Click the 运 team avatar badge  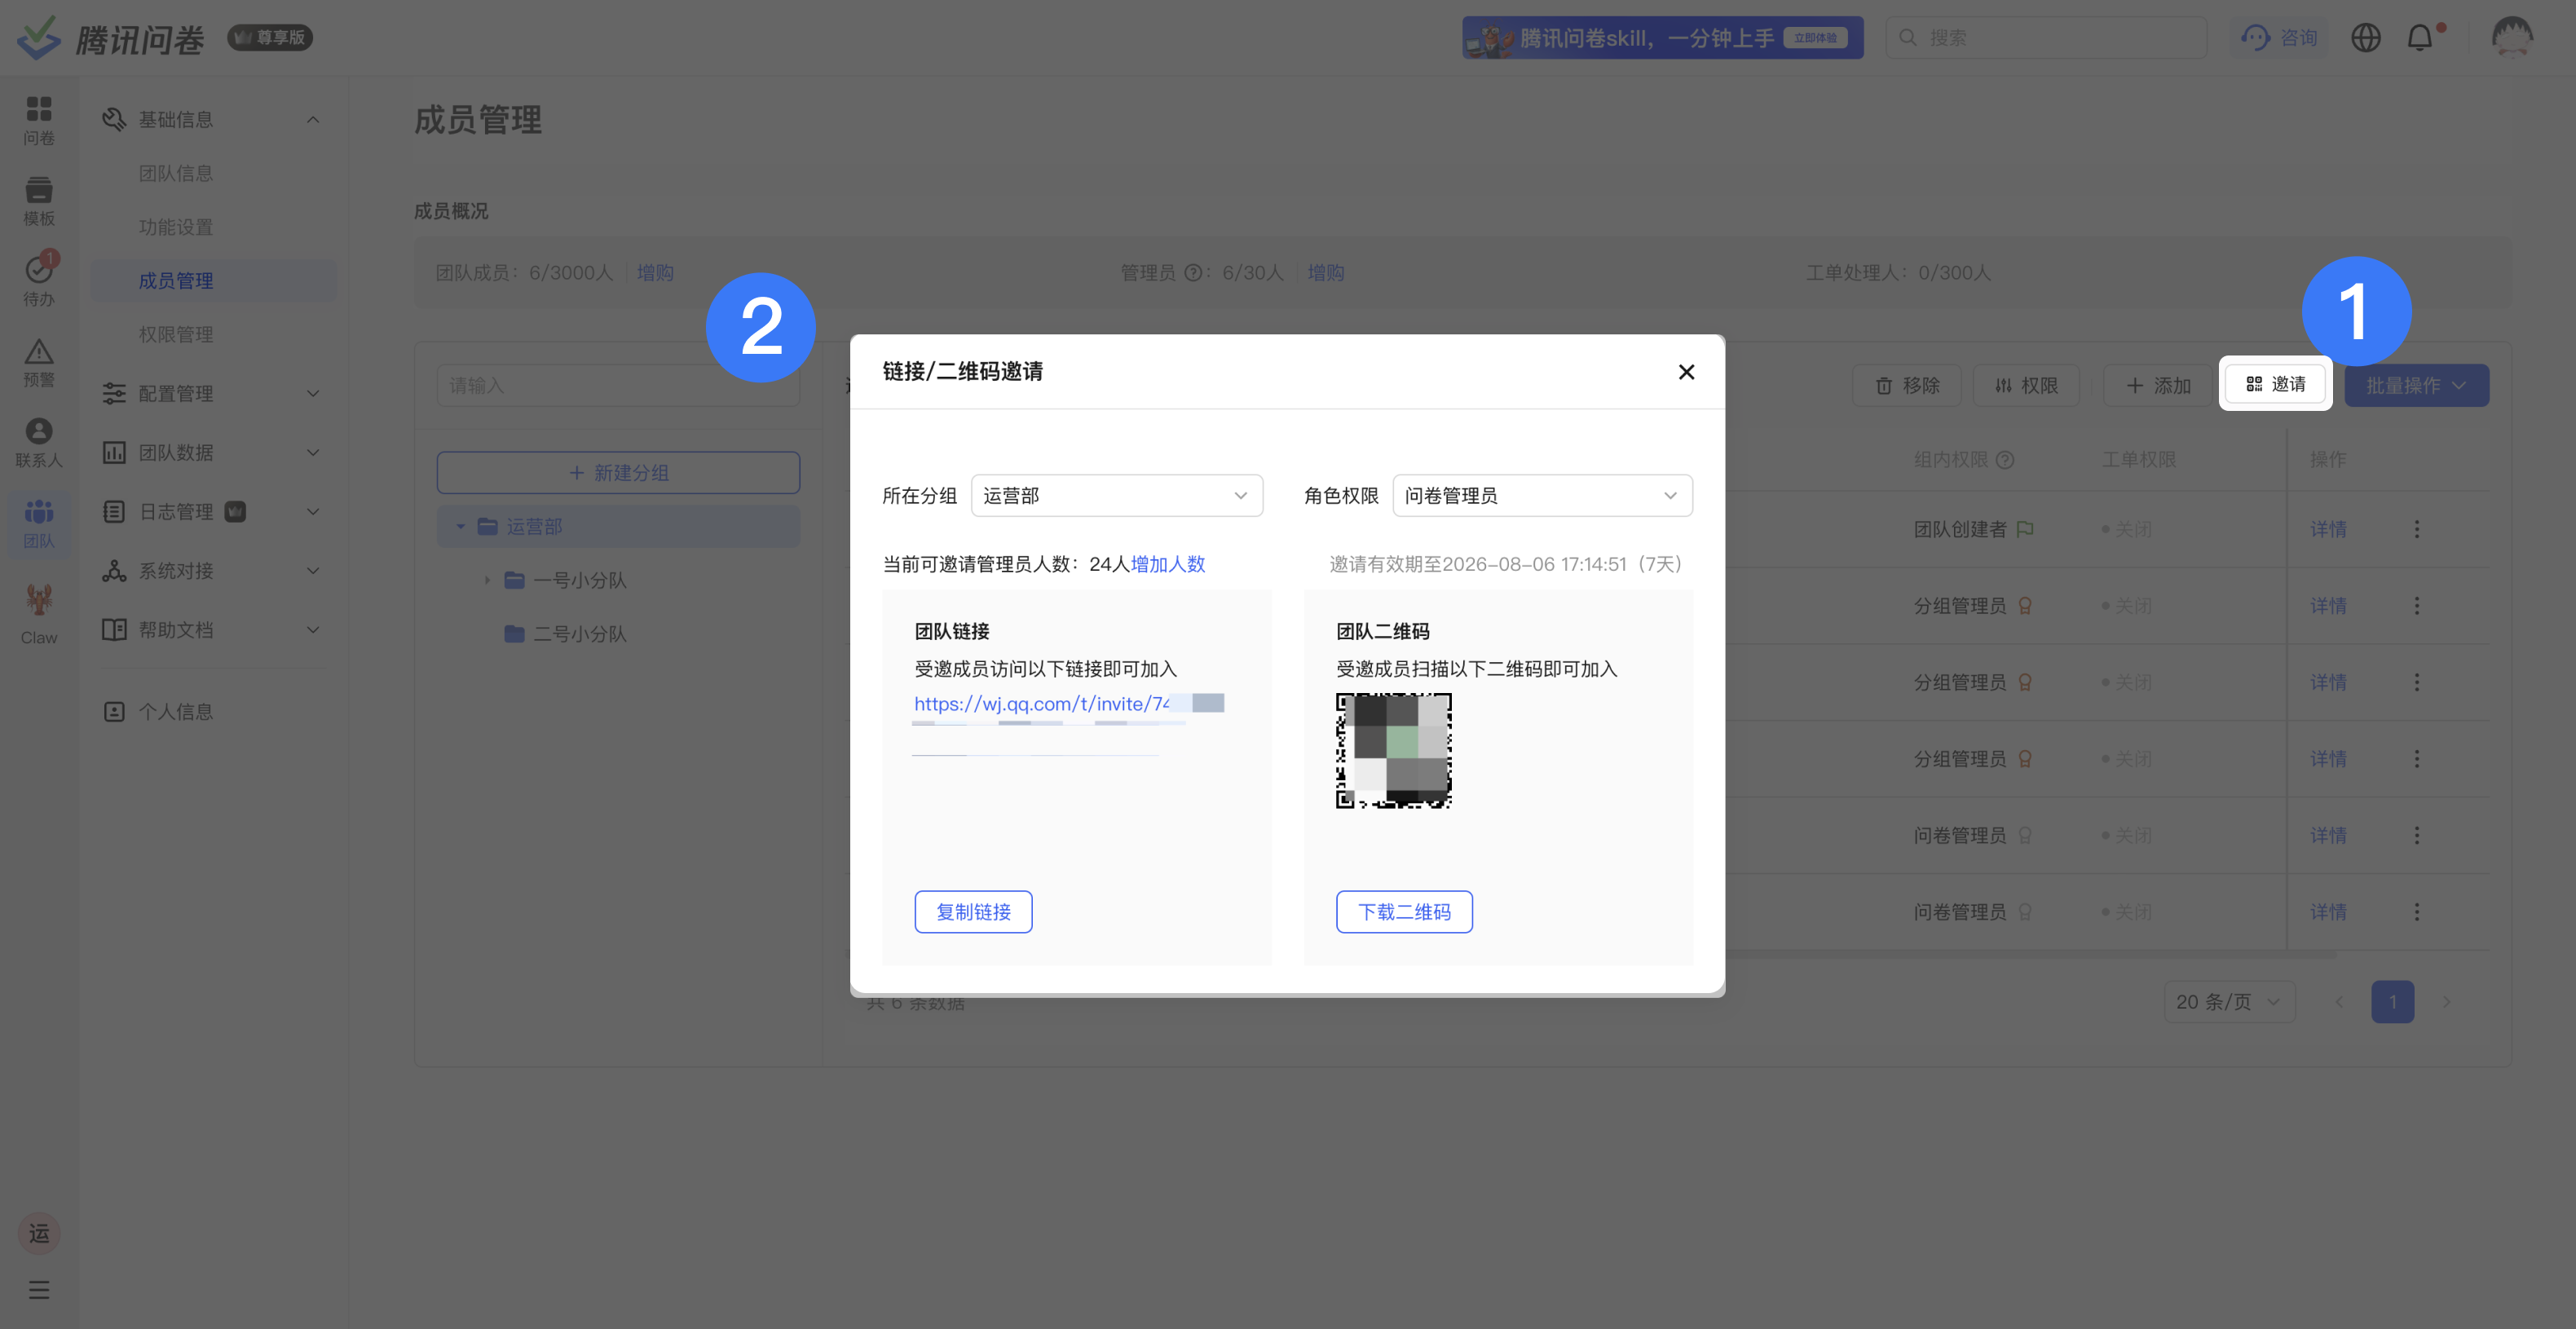[39, 1233]
